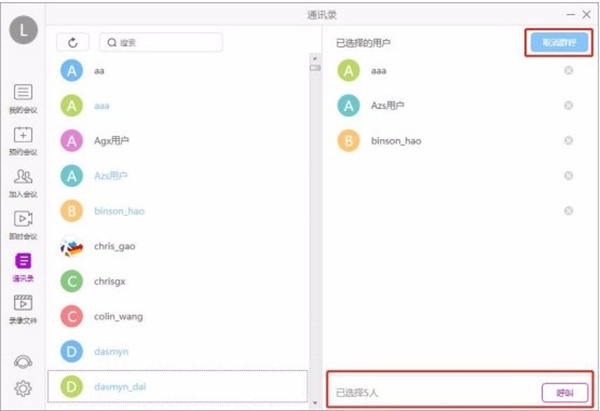The width and height of the screenshot is (600, 411).
Task: Select the contact name chris_gao
Action: point(115,246)
